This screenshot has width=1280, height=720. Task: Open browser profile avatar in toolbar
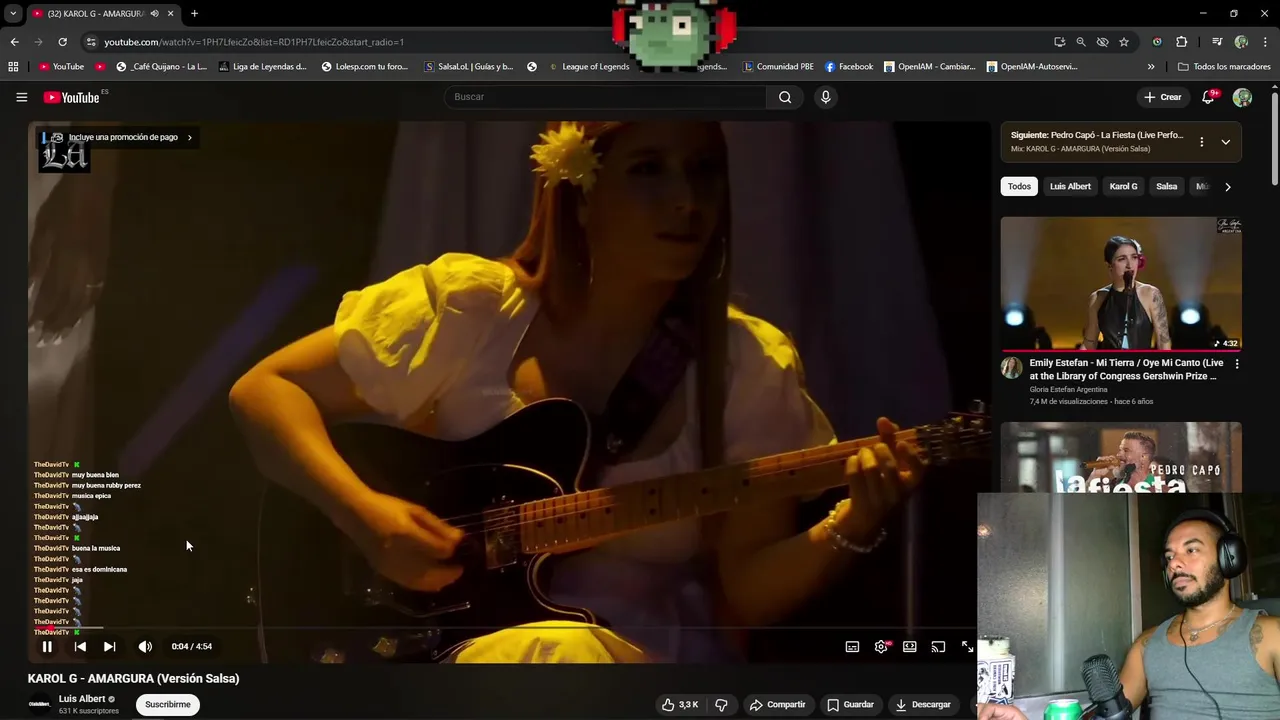tap(1241, 42)
